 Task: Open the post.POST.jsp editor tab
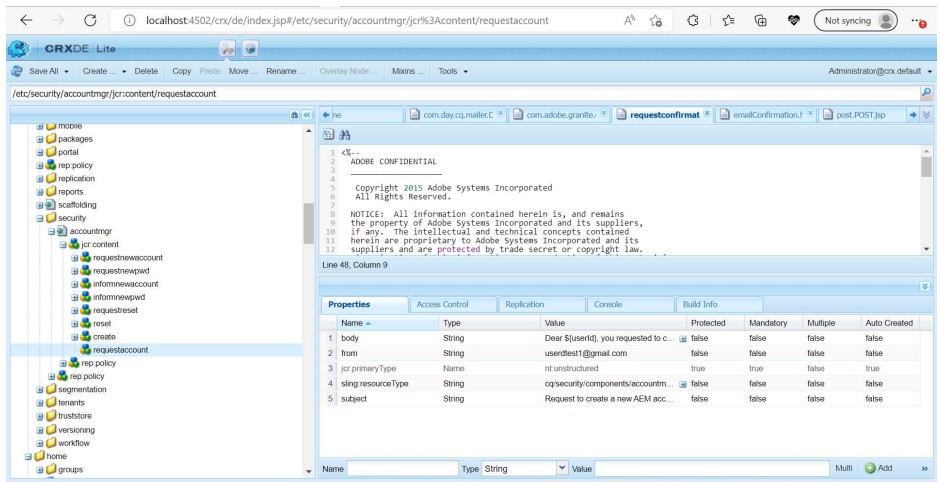tap(863, 115)
